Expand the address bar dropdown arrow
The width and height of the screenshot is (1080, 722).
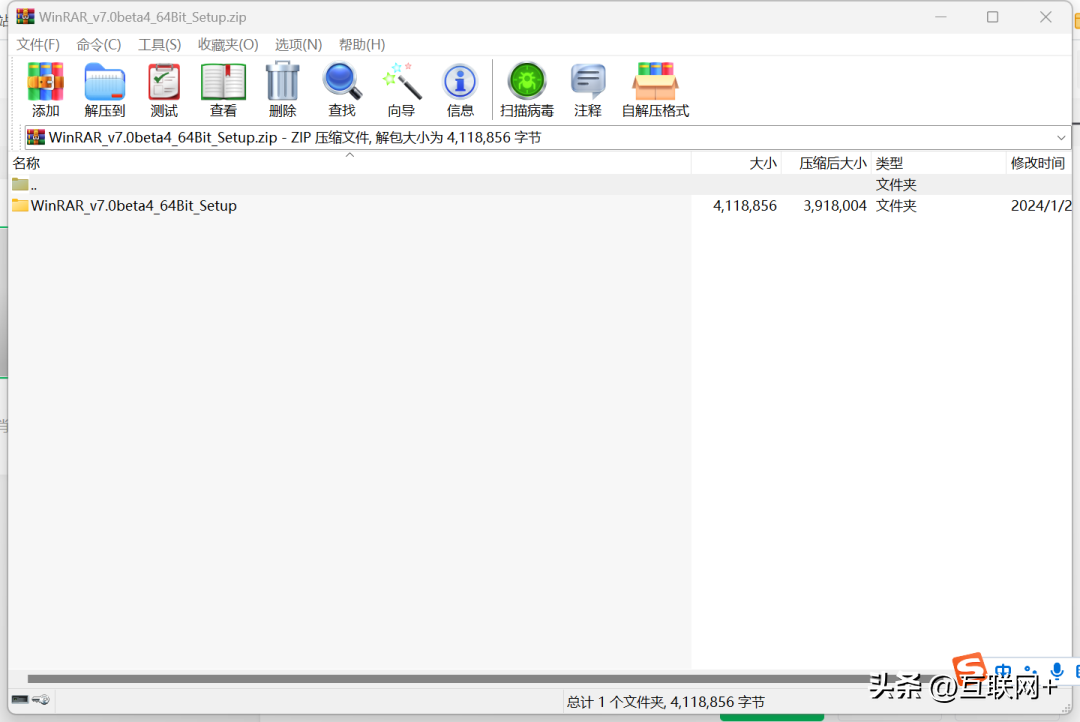coord(1061,138)
